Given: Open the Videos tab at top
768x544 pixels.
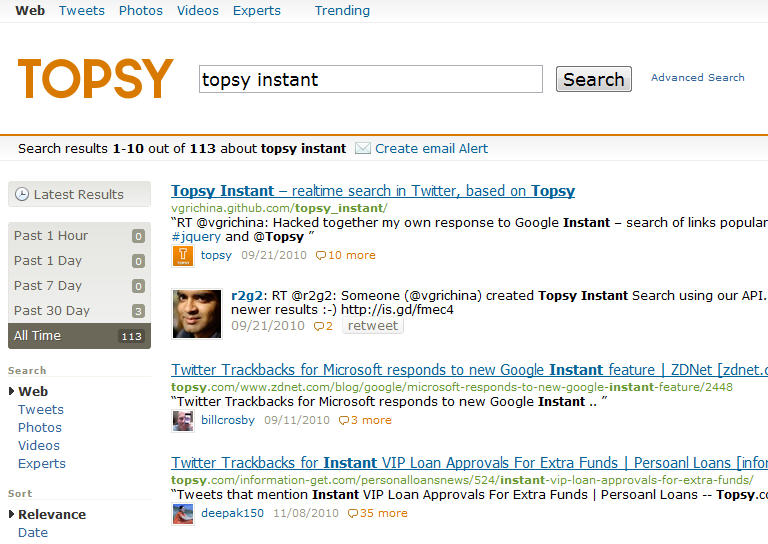Looking at the screenshot, I should point(198,10).
